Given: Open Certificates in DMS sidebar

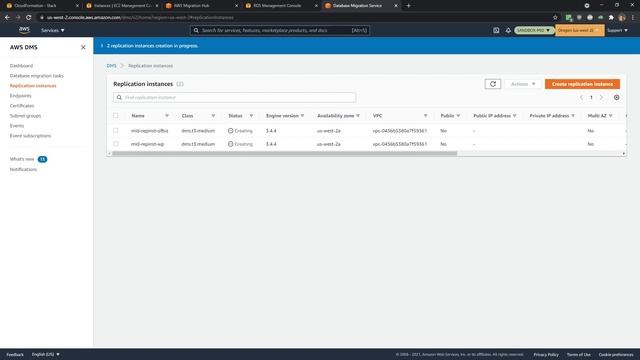Looking at the screenshot, I should click(22, 106).
